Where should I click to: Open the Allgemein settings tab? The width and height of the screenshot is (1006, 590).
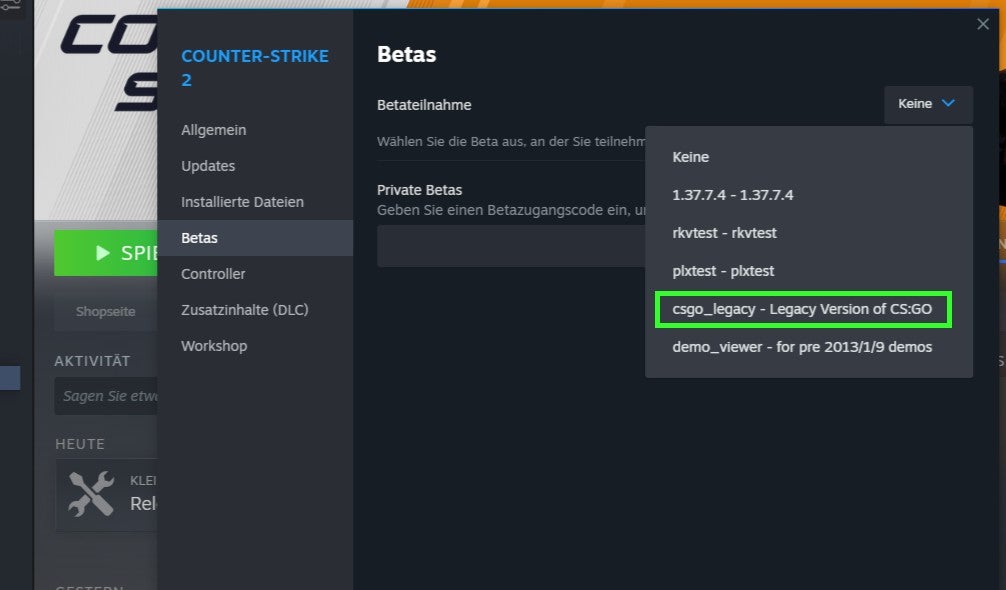coord(255,130)
